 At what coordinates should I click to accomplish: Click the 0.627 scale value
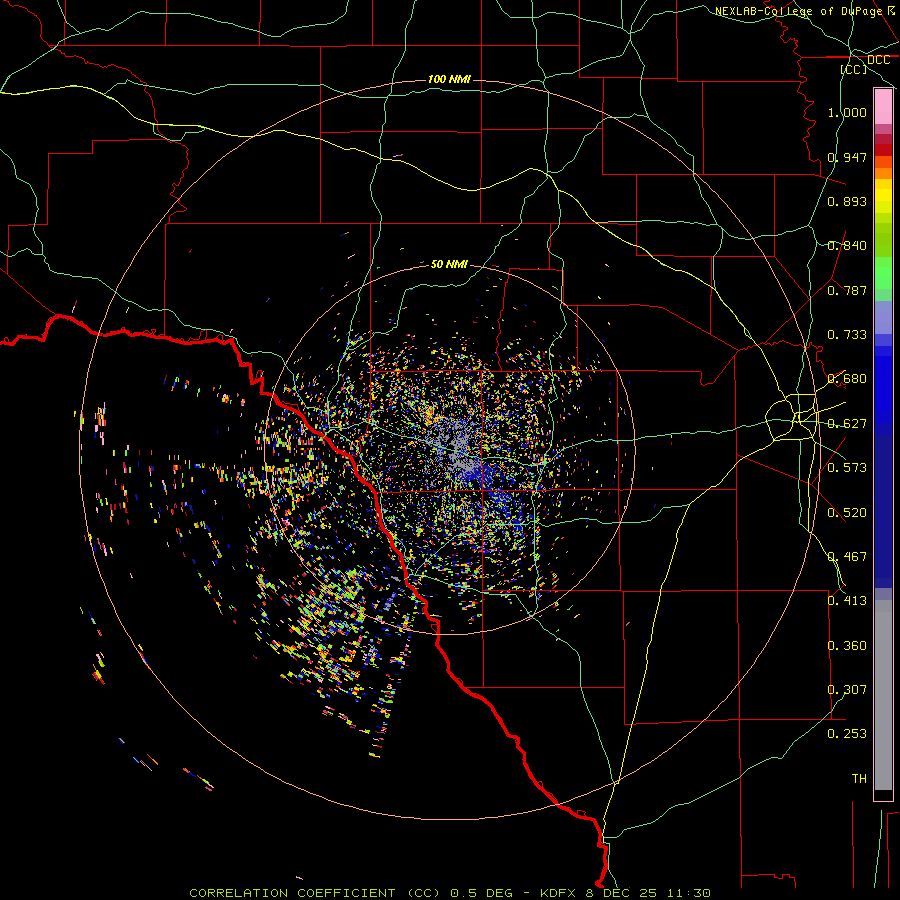pos(847,424)
